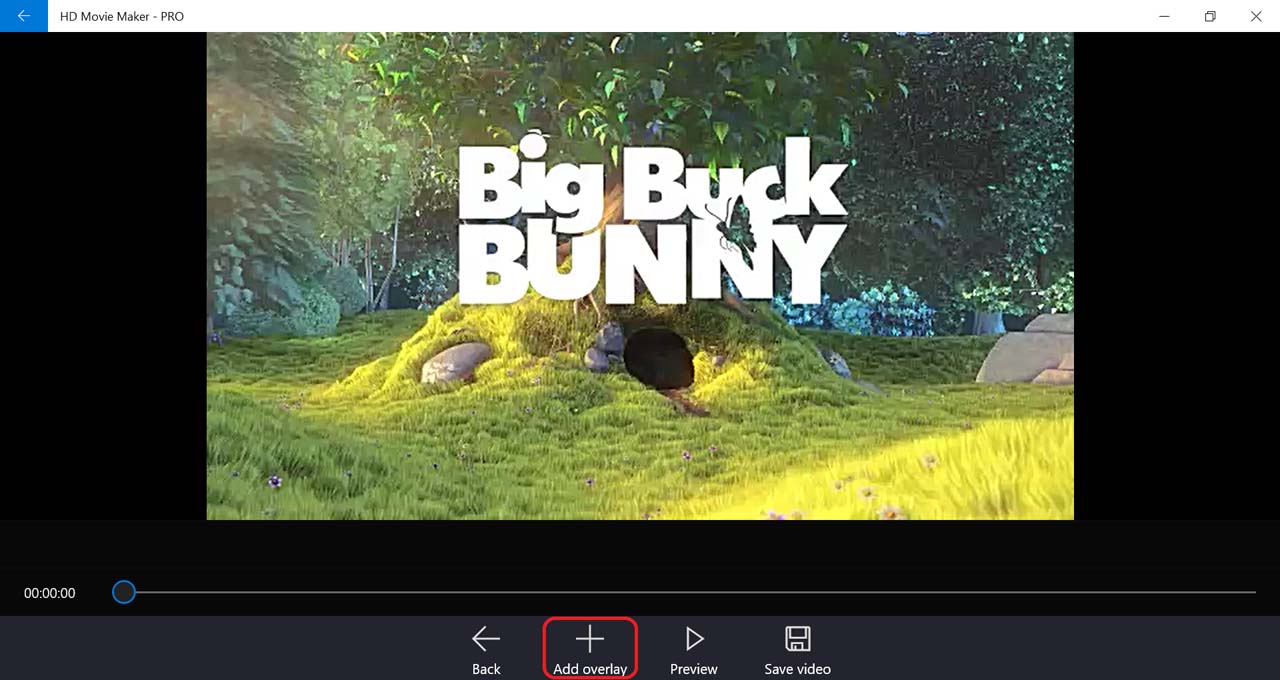The height and width of the screenshot is (680, 1280).
Task: Close the HD Movie Maker window
Action: pyautogui.click(x=1256, y=16)
